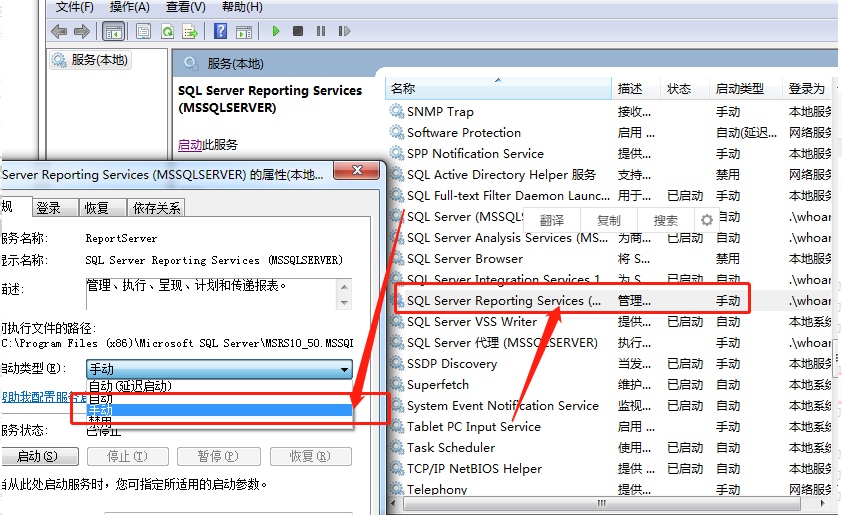
Task: Open the Help question mark icon
Action: pos(220,31)
